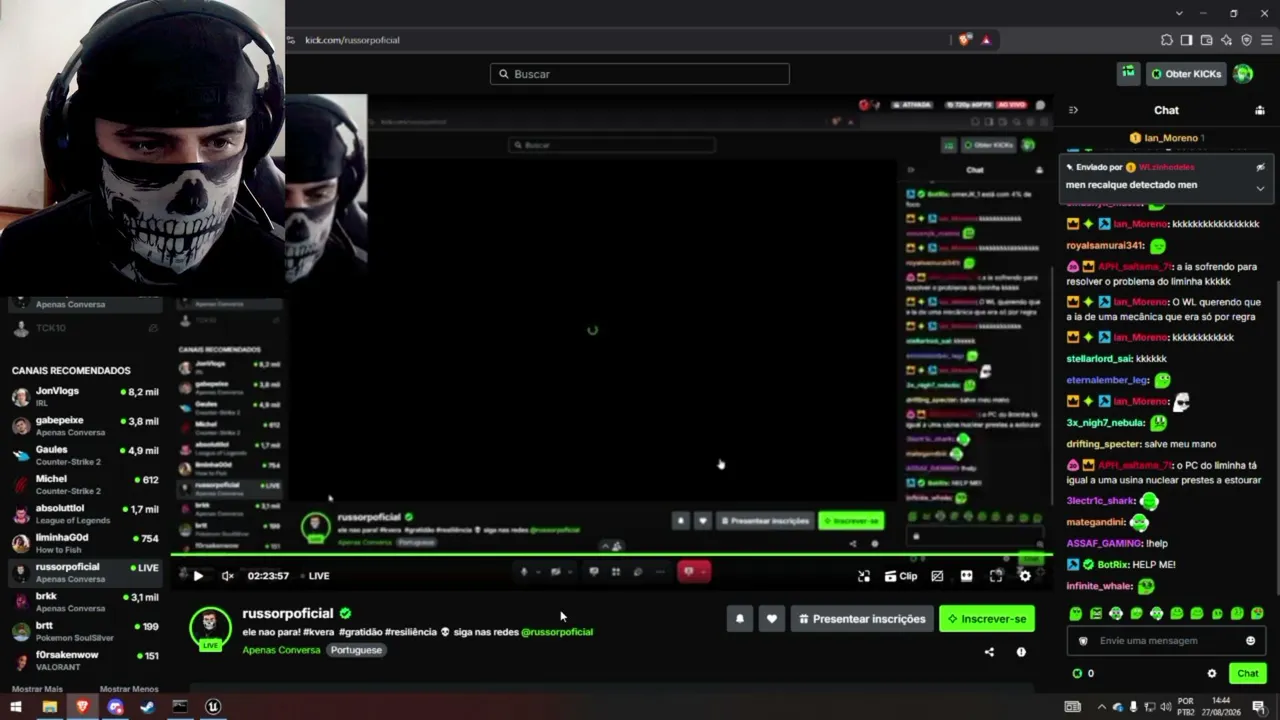Click the mini-player icon left of Clip
Viewport: 1280px width, 720px height.
coord(864,576)
